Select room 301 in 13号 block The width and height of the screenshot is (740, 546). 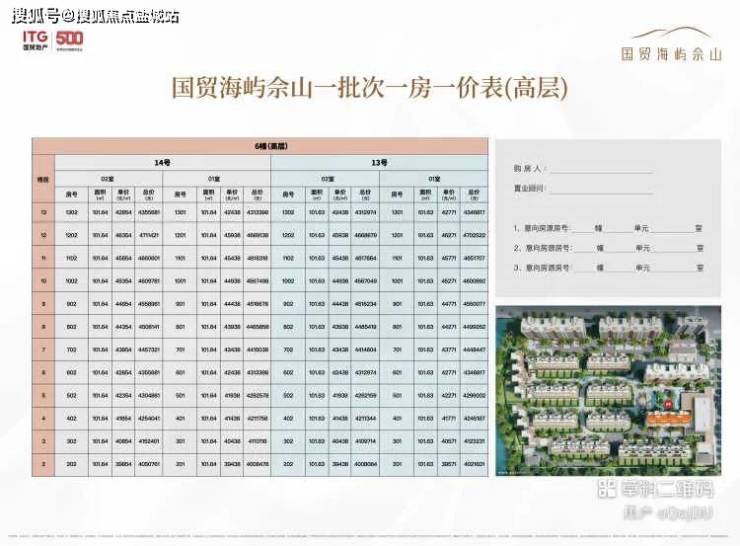coord(397,441)
